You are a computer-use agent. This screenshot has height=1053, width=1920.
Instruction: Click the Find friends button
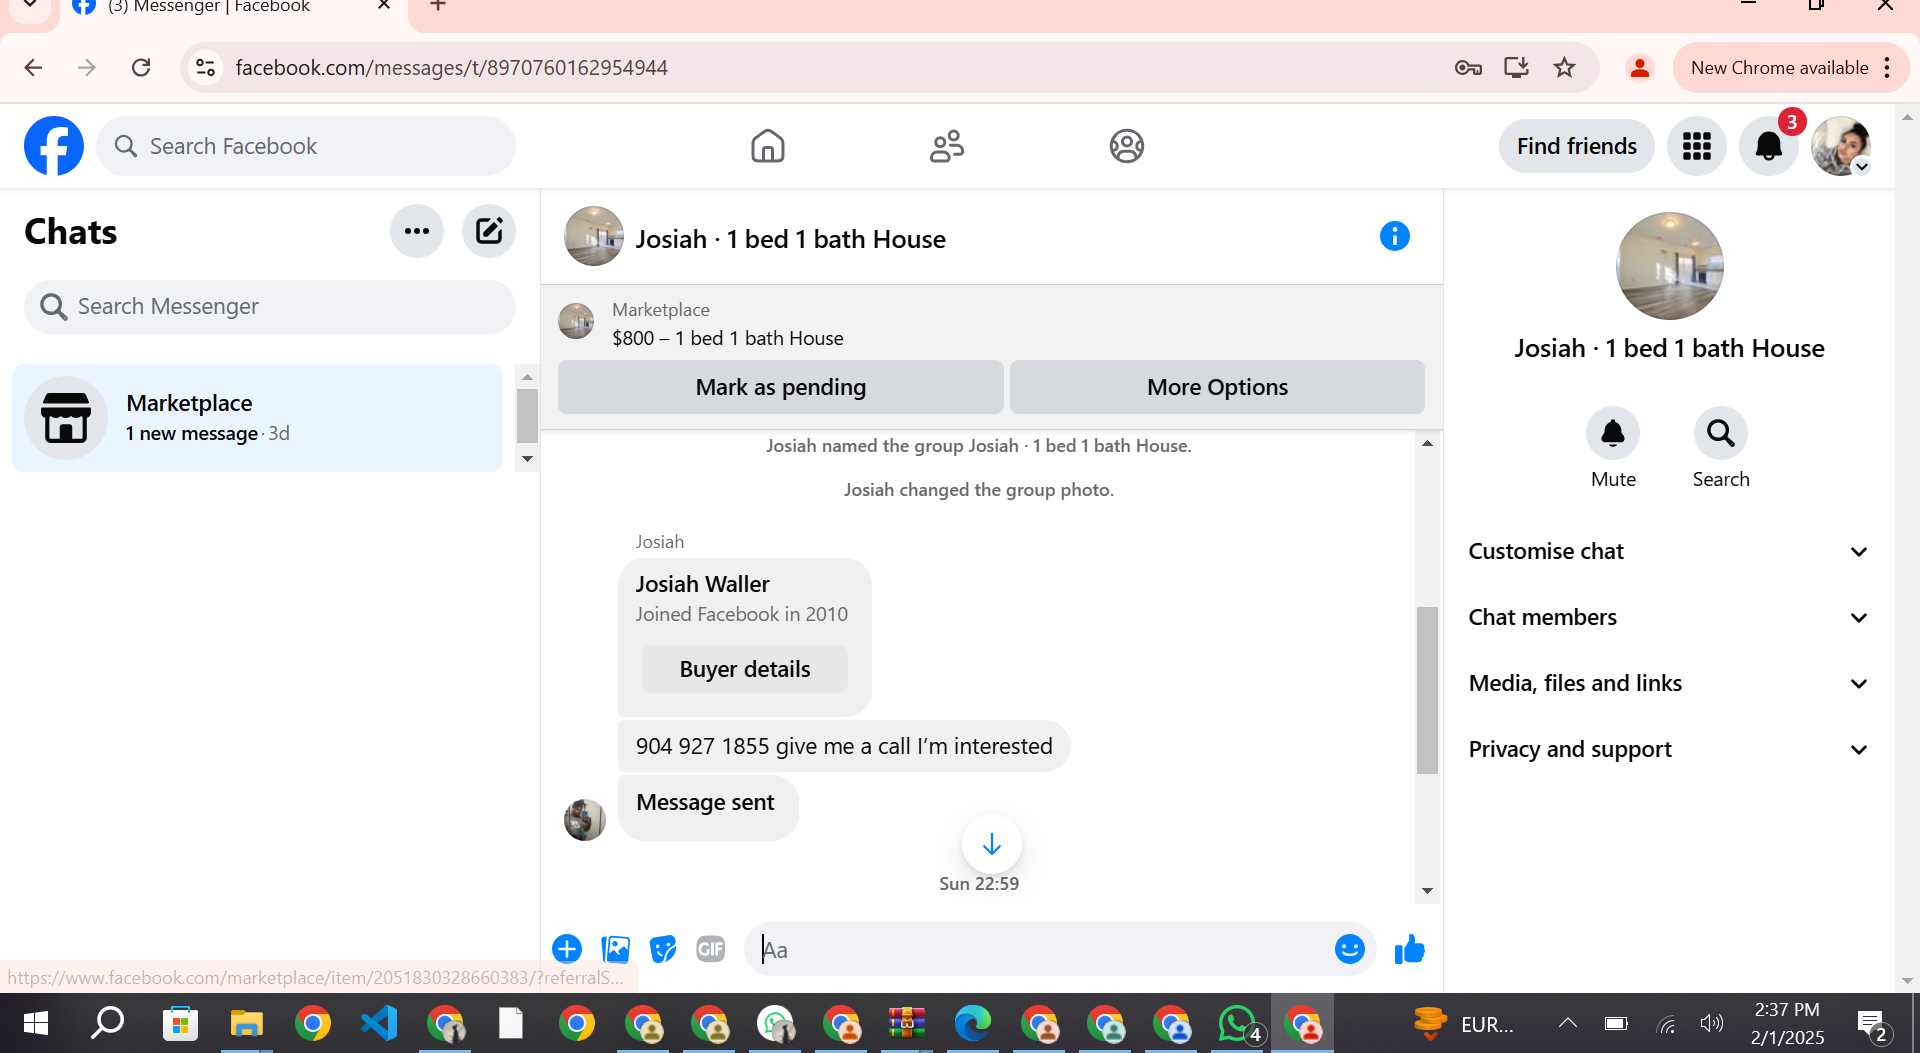[x=1576, y=146]
